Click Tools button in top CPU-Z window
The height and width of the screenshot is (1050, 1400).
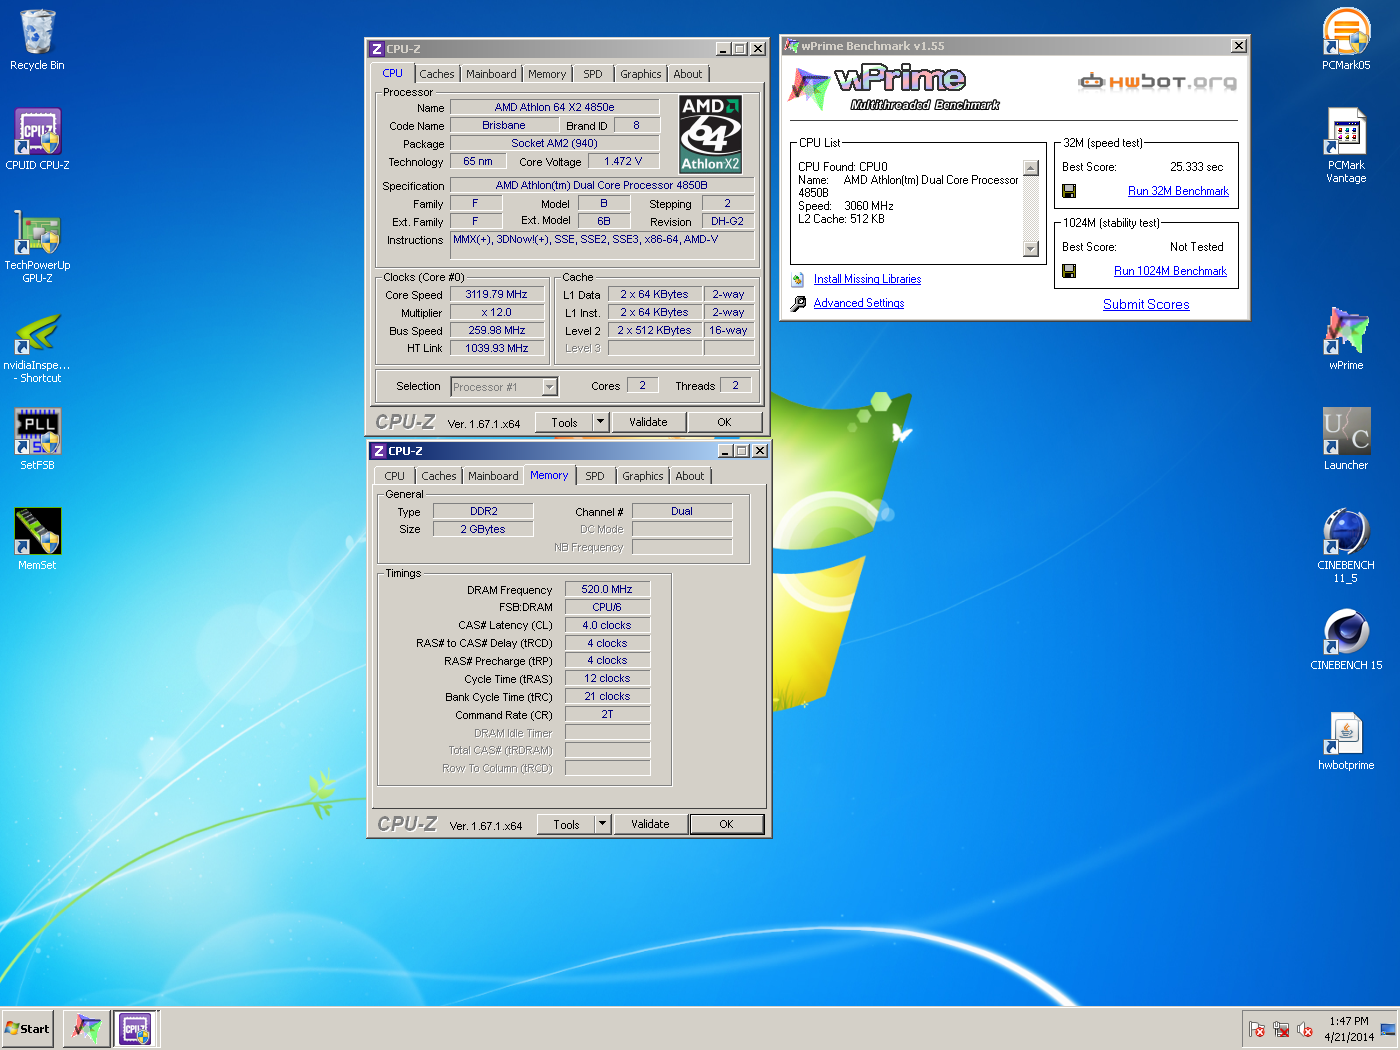[x=565, y=422]
